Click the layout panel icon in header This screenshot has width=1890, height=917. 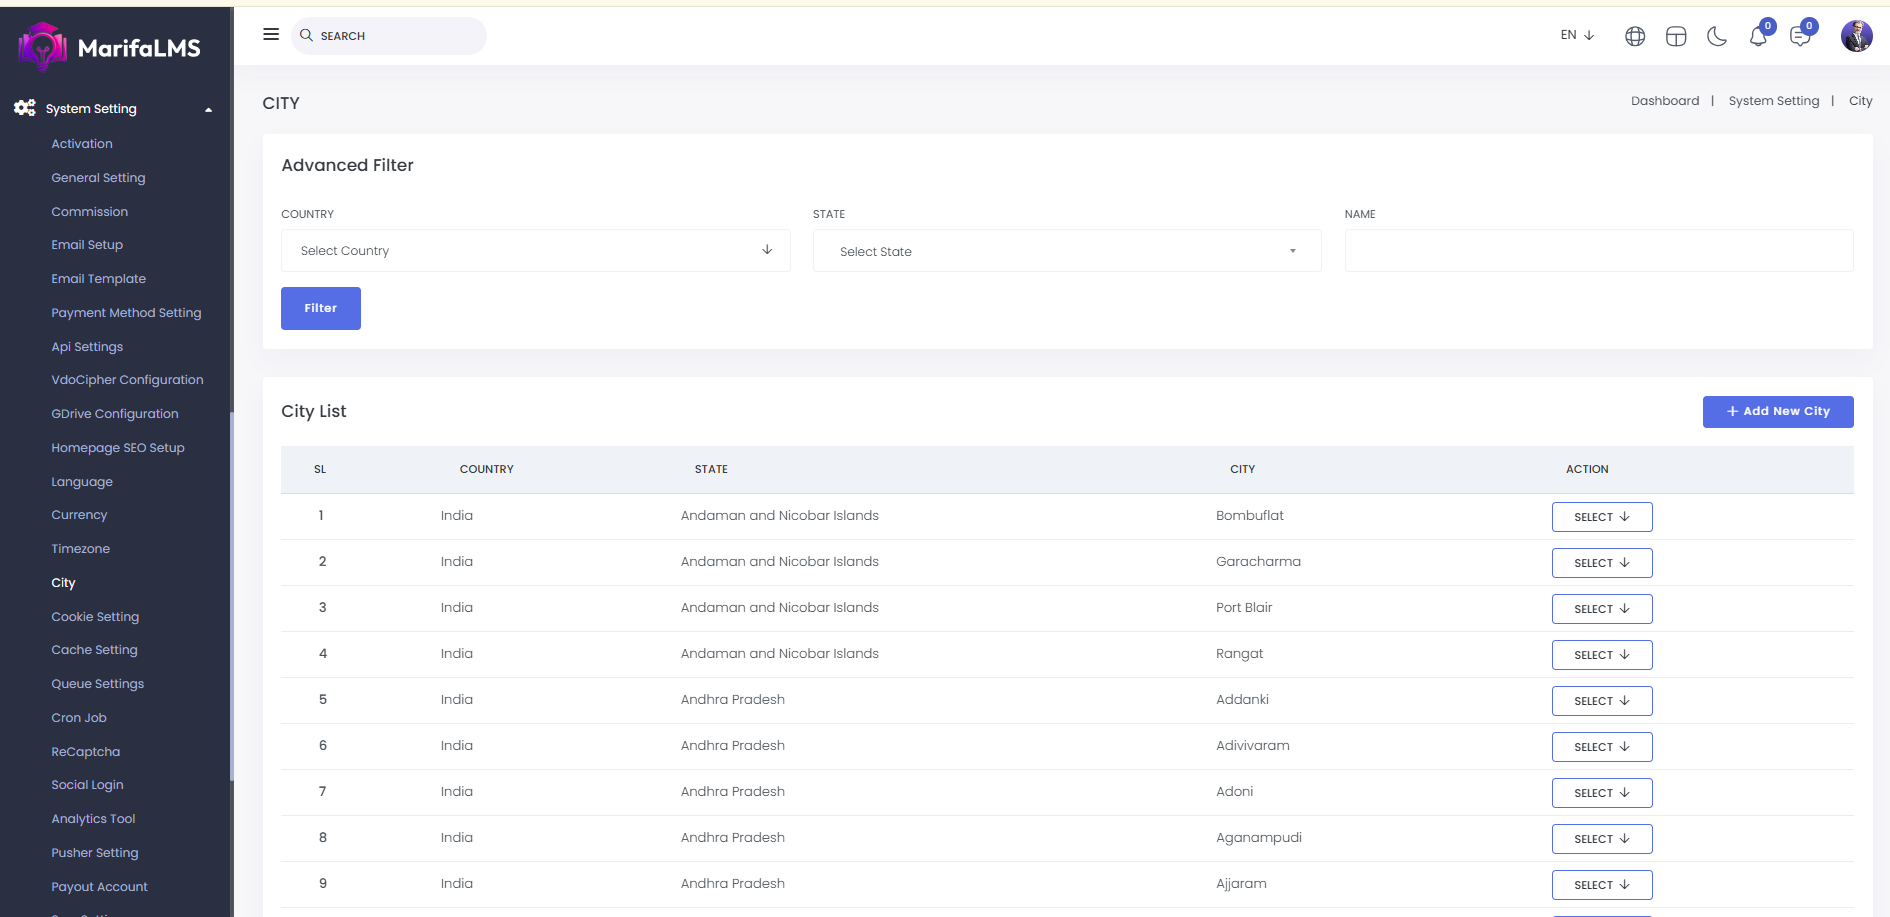pyautogui.click(x=1676, y=37)
